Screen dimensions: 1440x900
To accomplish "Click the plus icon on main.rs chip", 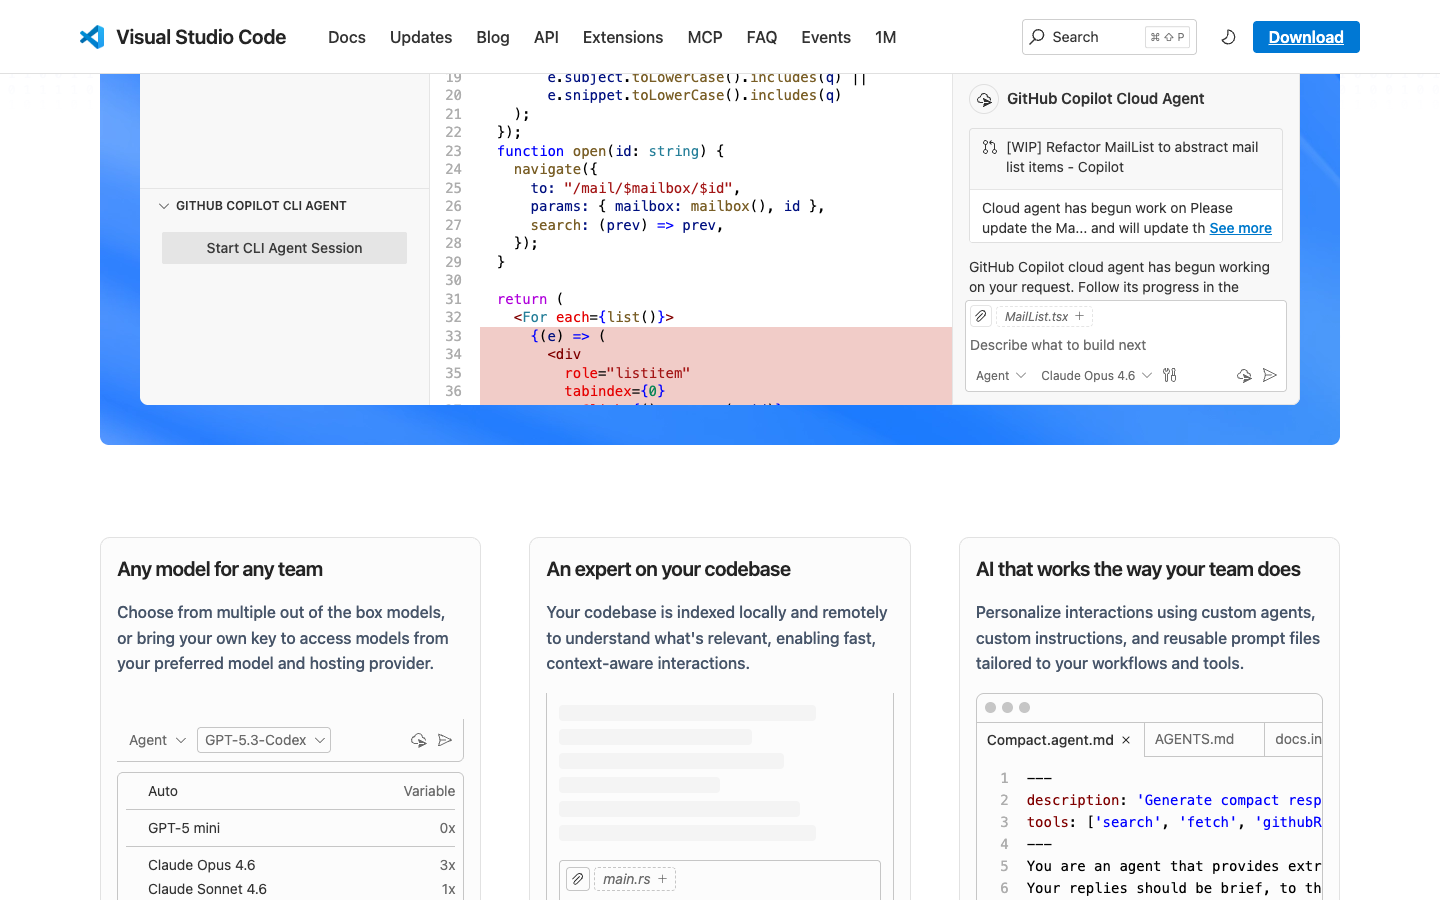I will 662,879.
